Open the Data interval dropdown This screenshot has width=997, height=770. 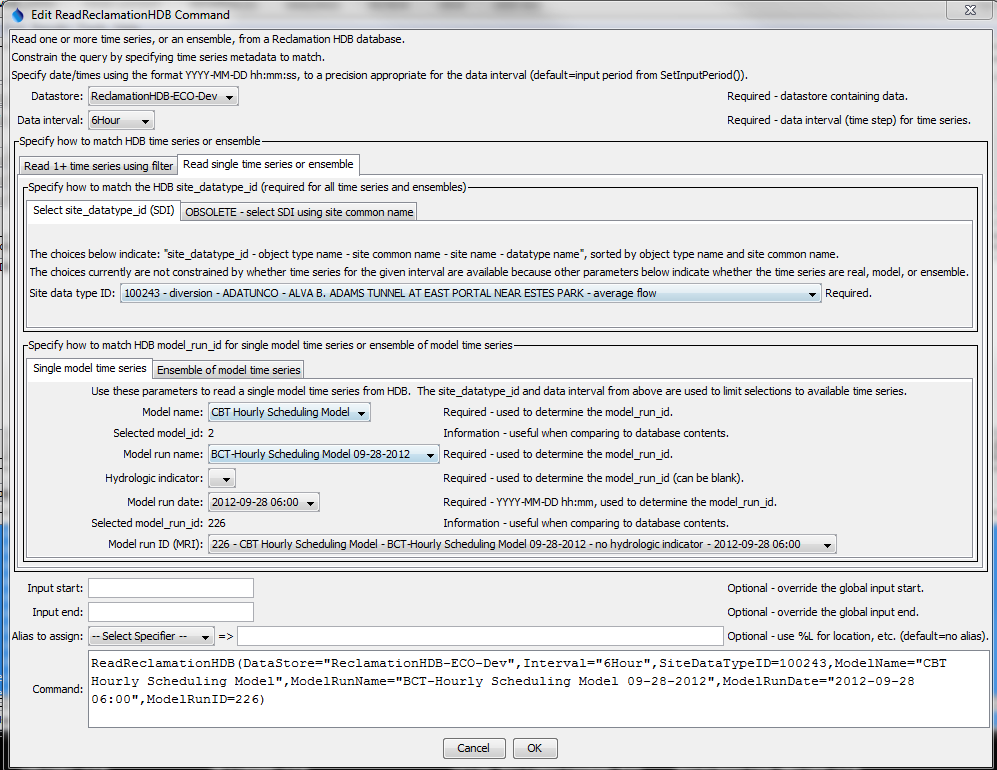tap(144, 119)
